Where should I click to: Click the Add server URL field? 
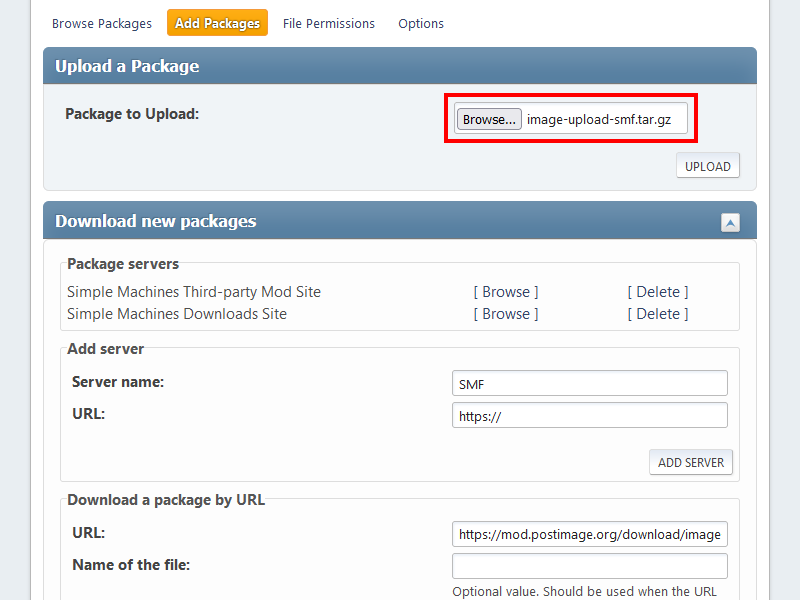(589, 416)
